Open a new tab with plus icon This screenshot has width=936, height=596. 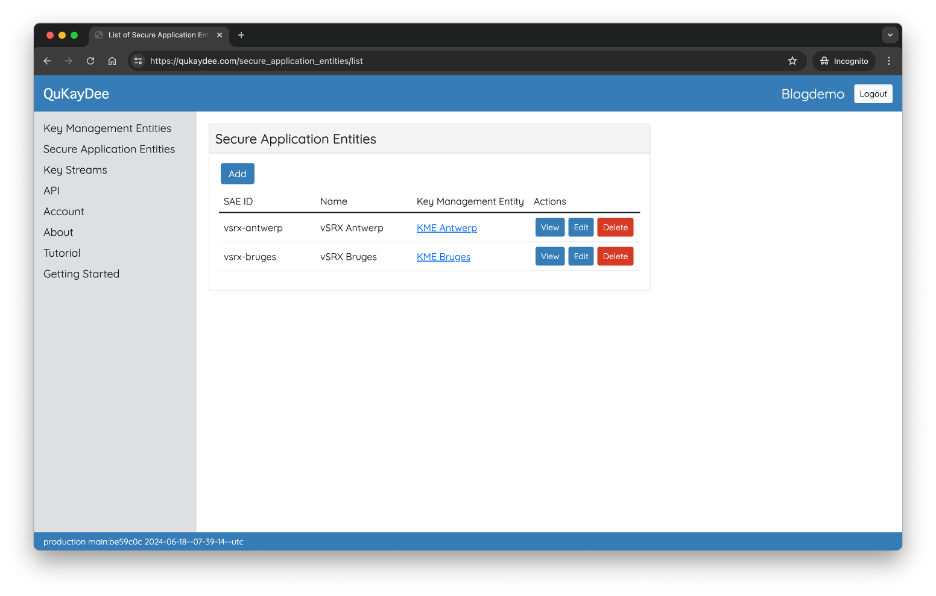click(241, 35)
